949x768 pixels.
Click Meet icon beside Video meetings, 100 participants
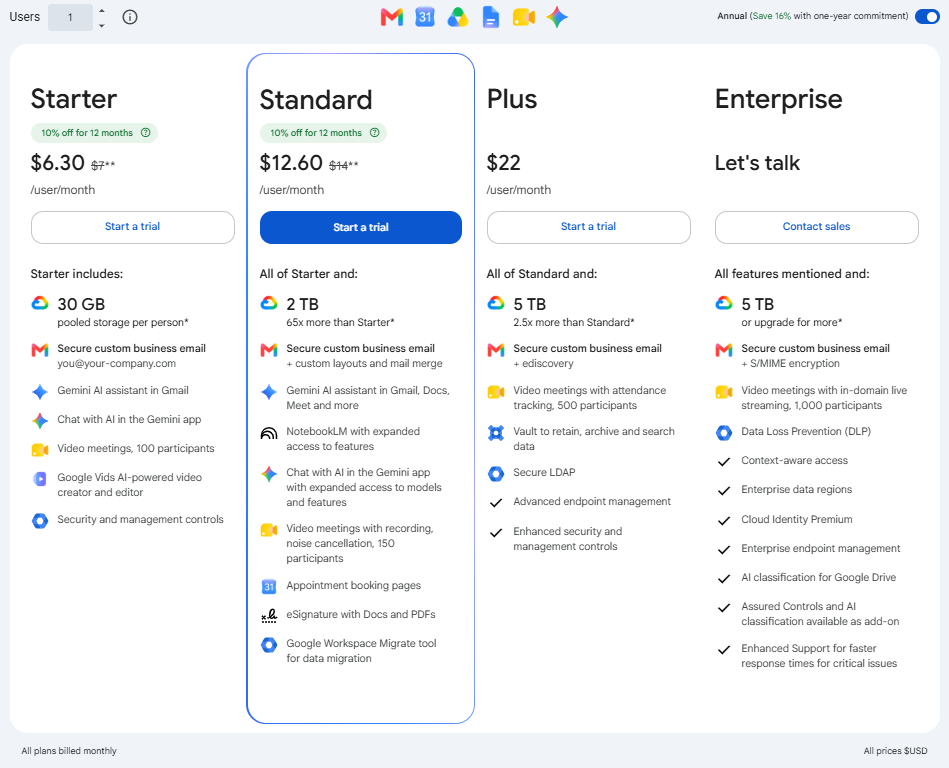pos(40,450)
